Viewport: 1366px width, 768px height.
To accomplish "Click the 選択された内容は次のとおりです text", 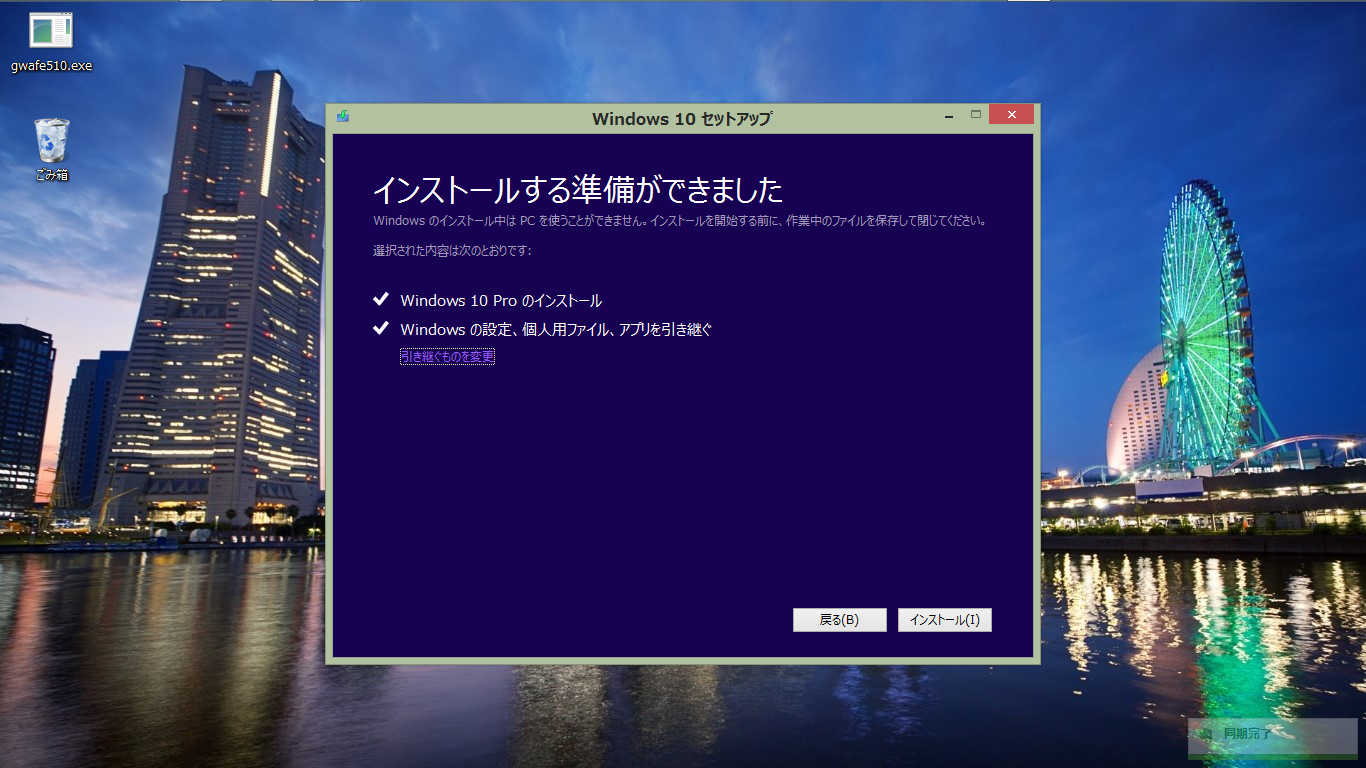I will [x=452, y=250].
